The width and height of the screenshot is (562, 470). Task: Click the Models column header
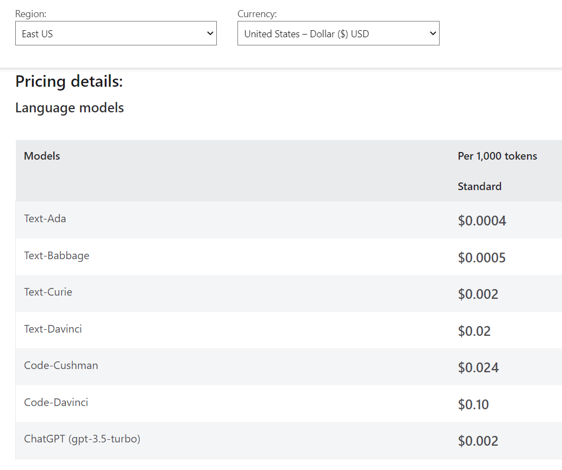pos(42,156)
